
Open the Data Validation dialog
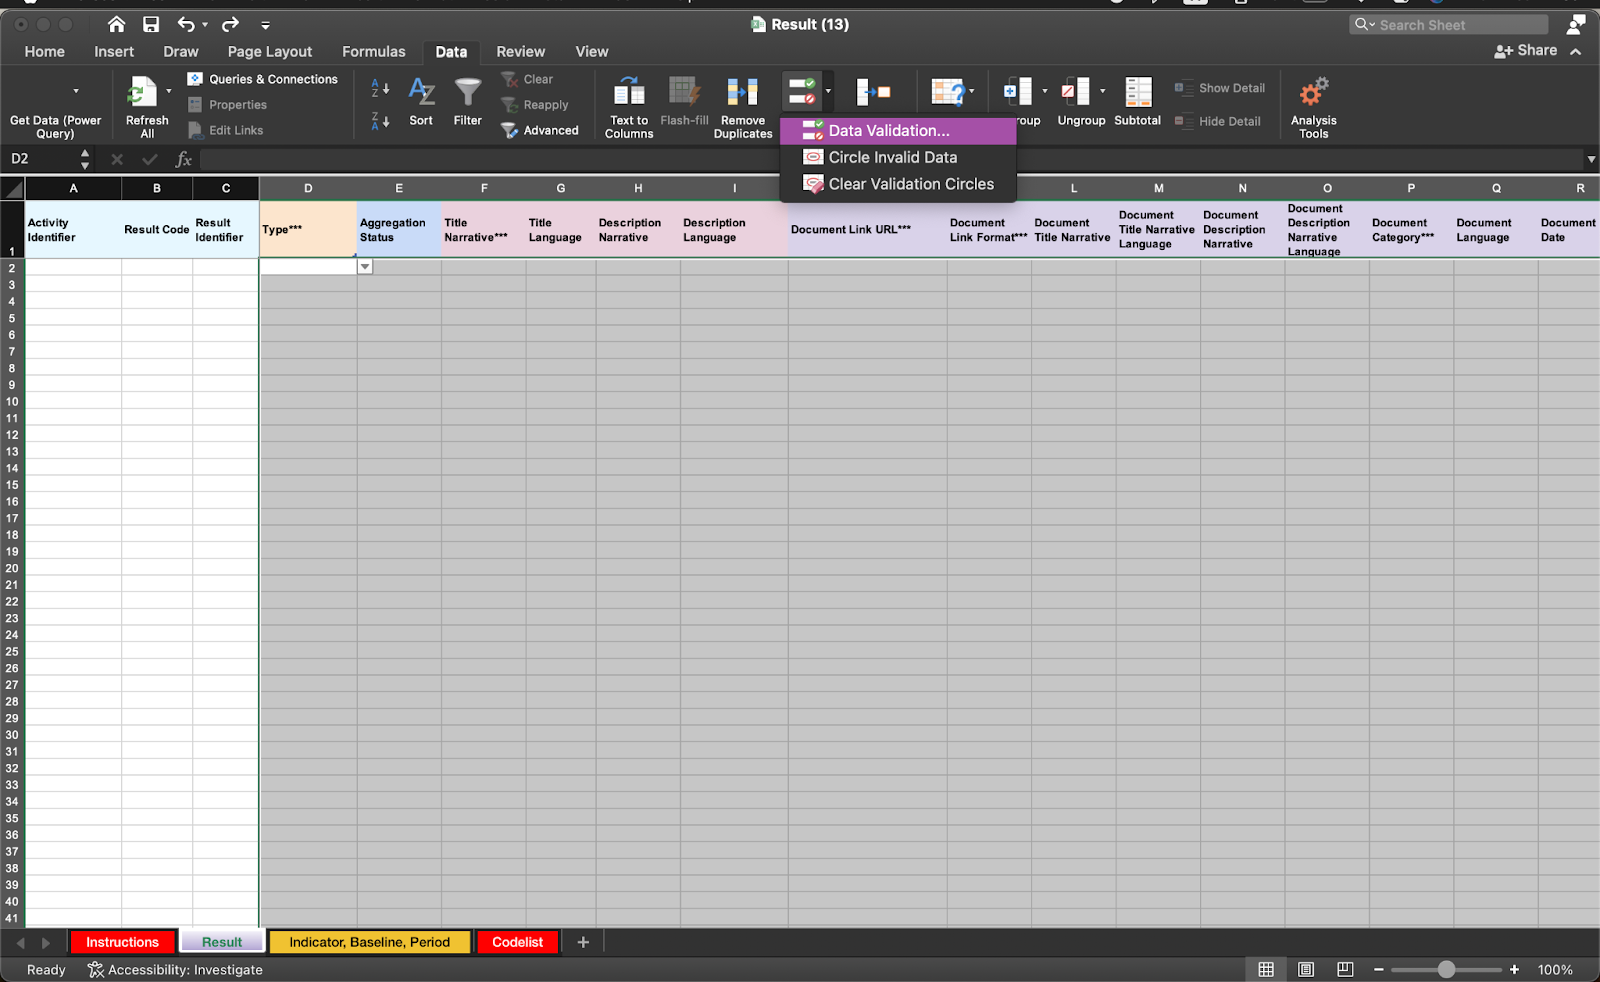pyautogui.click(x=888, y=130)
